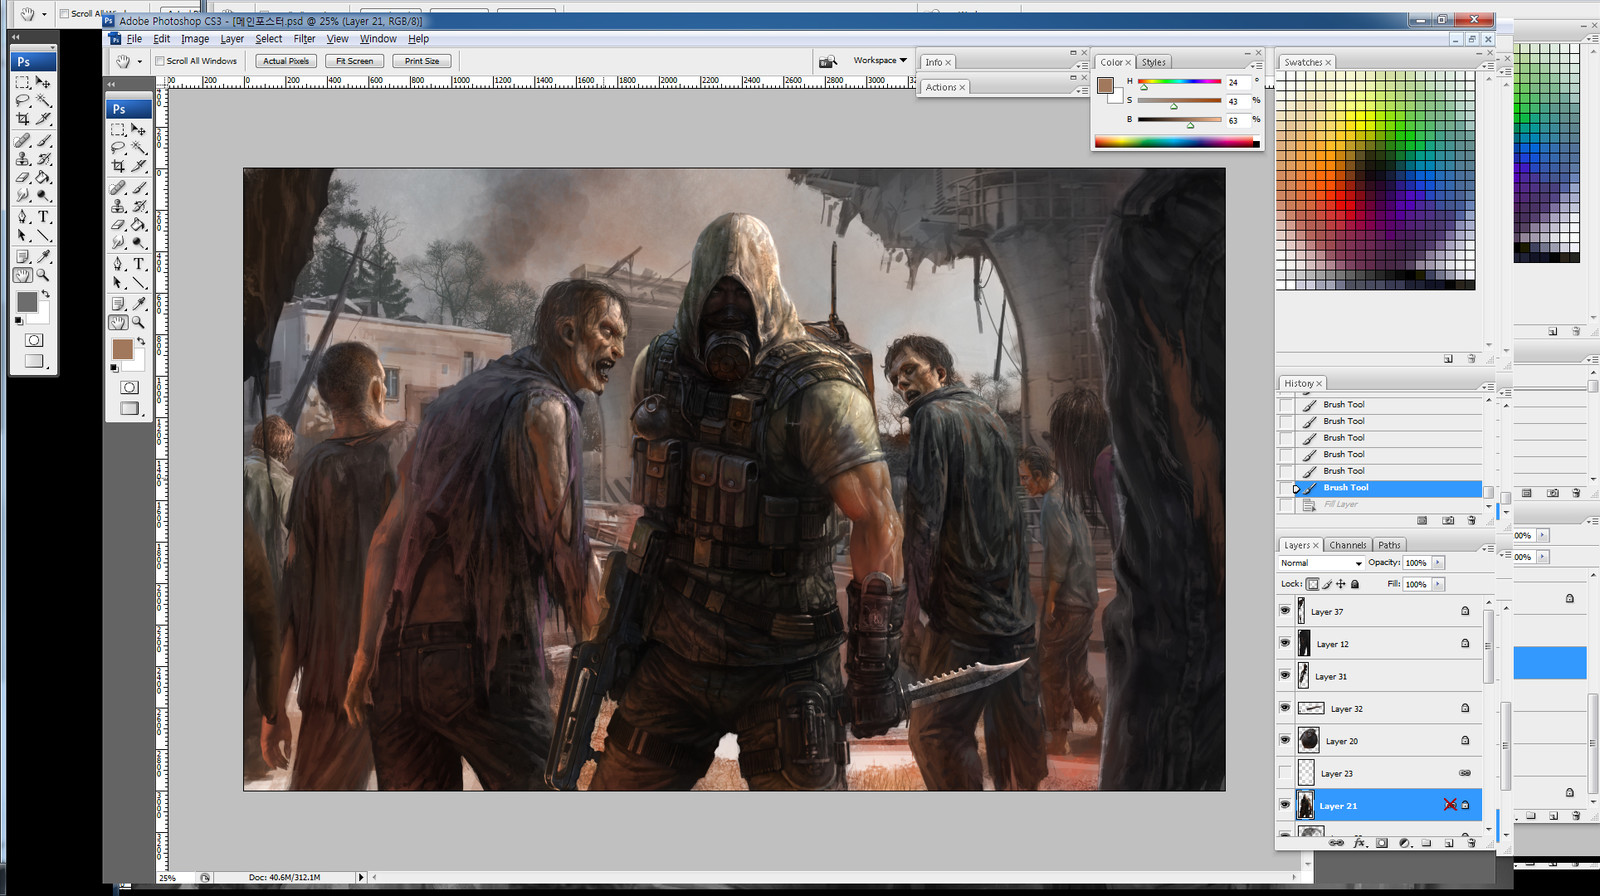Open the Layers panel options menu
This screenshot has height=896, width=1600.
[1487, 549]
